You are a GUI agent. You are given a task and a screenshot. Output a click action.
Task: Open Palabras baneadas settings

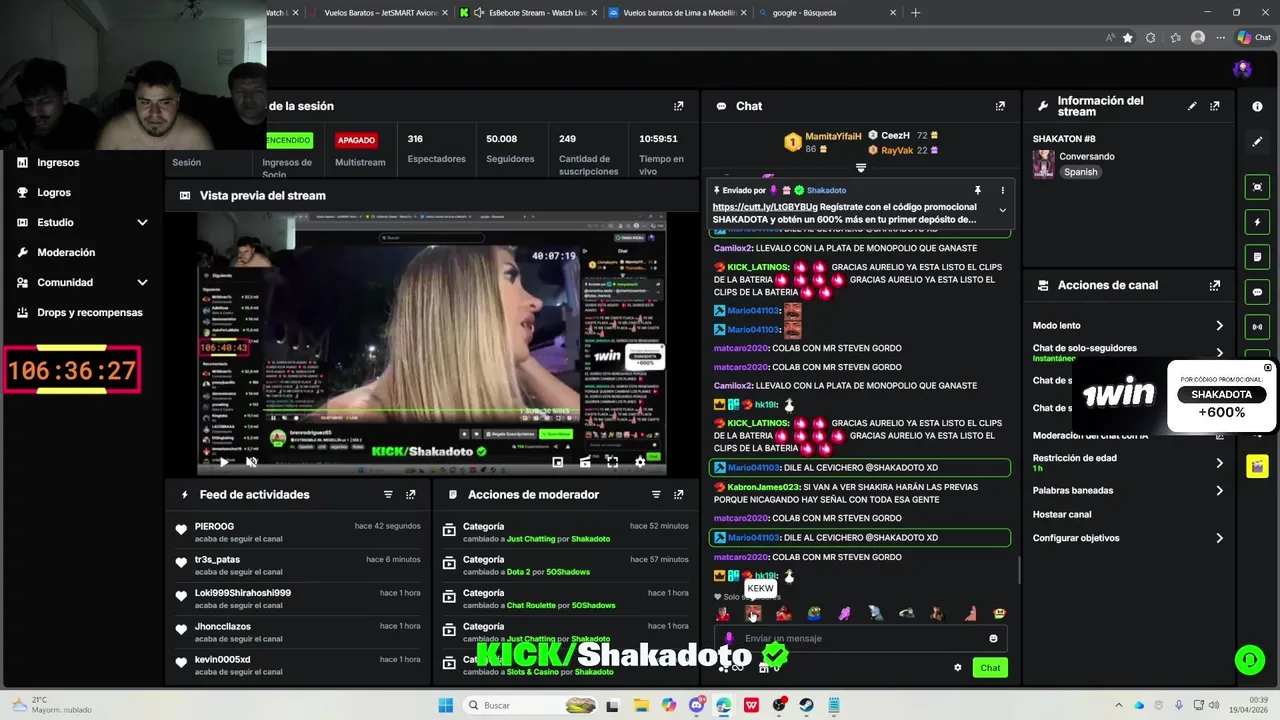1128,490
